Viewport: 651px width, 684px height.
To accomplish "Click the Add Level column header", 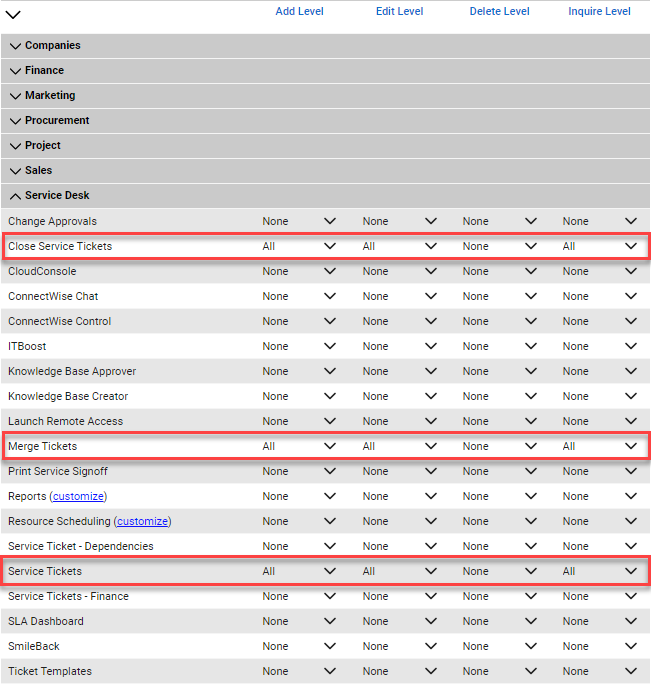I will [x=299, y=12].
